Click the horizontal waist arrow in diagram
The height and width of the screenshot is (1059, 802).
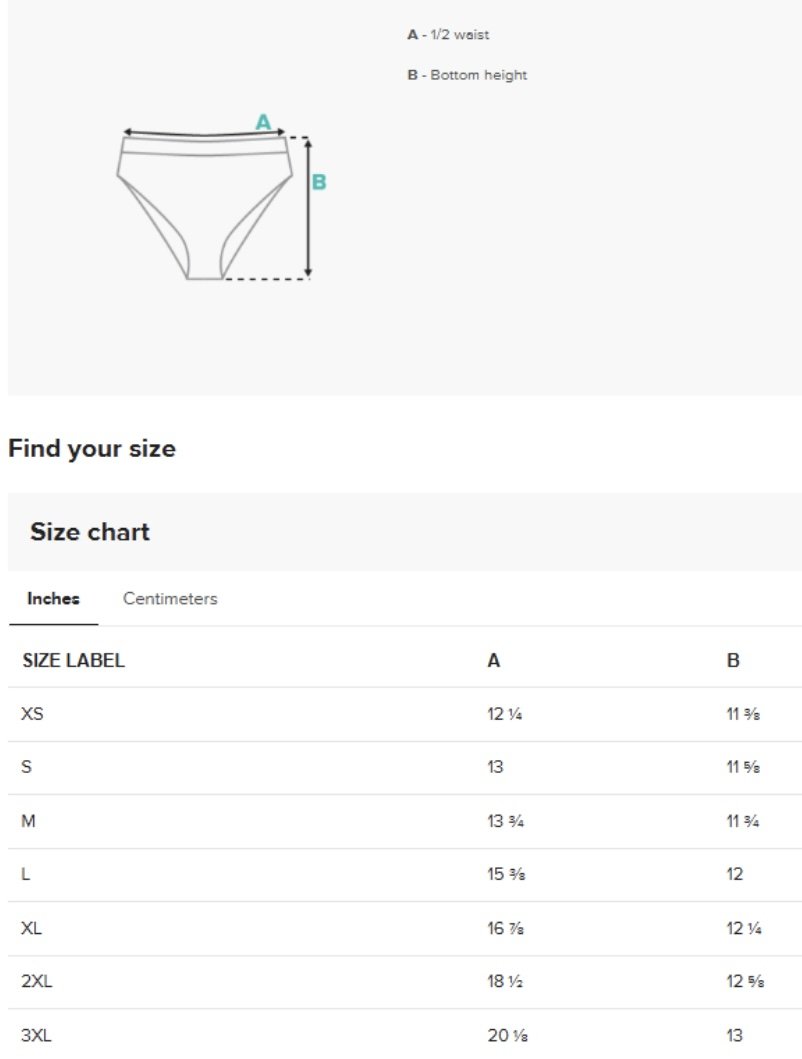(203, 132)
